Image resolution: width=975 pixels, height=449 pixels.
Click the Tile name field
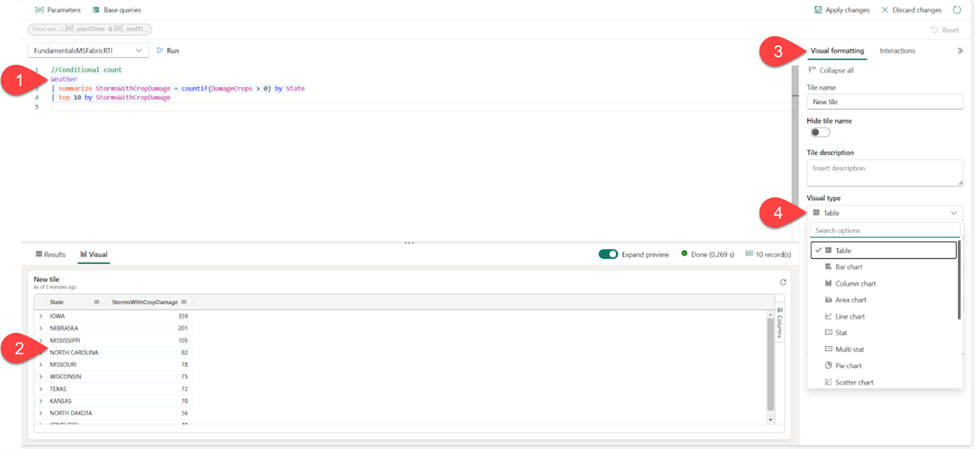coord(885,101)
